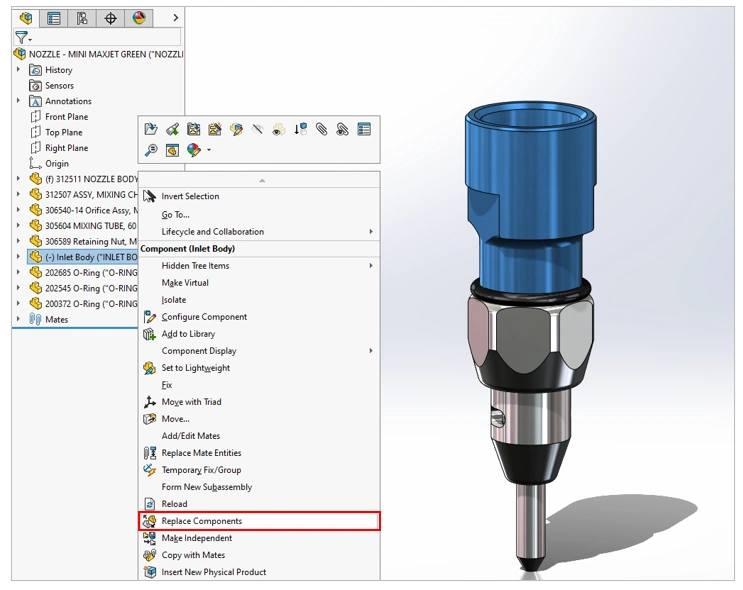Select Front Plane in feature tree
The height and width of the screenshot is (590, 743).
59,117
